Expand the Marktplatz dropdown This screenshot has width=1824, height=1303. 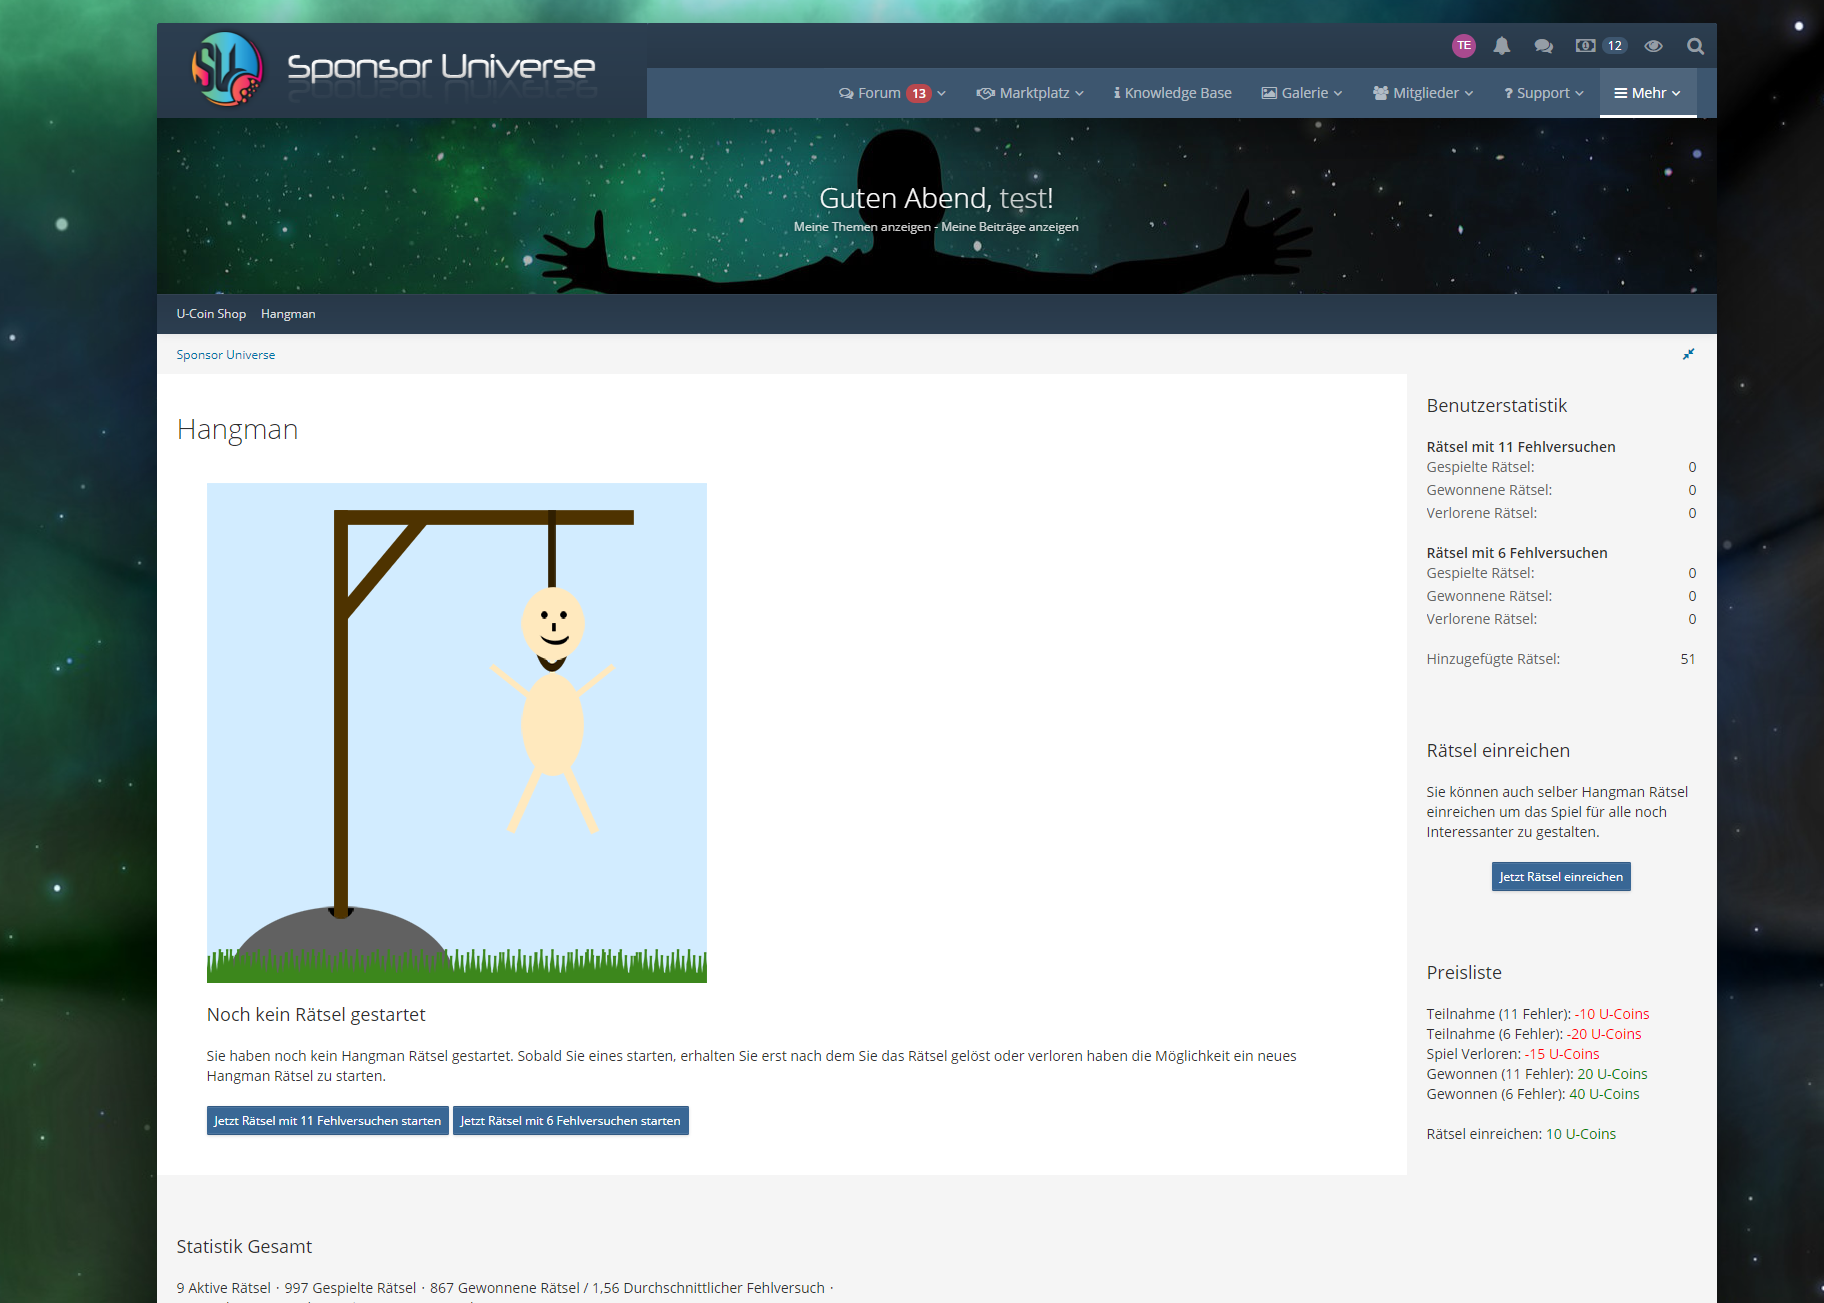pyautogui.click(x=1030, y=93)
